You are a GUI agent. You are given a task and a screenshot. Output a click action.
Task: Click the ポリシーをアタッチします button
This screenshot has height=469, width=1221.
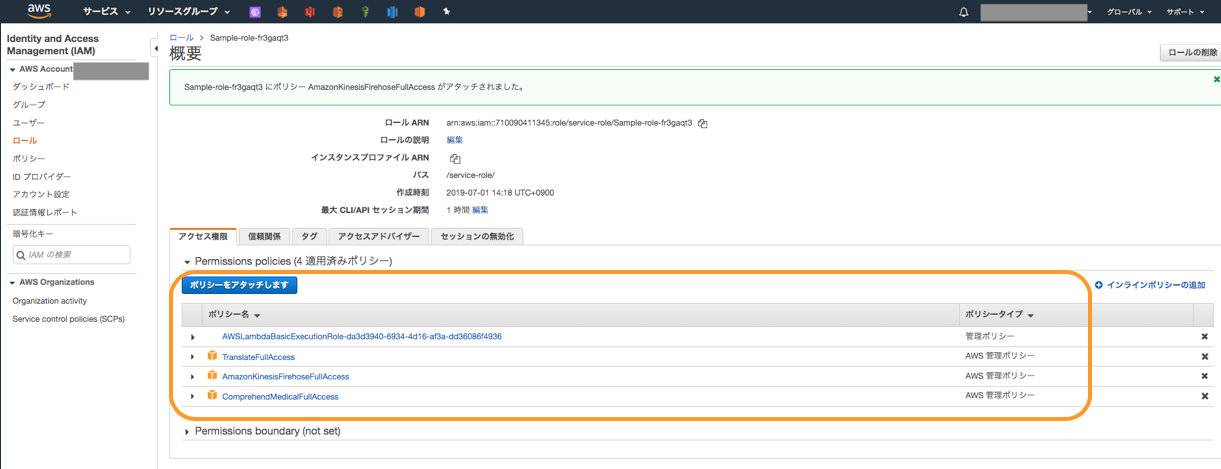click(x=239, y=285)
